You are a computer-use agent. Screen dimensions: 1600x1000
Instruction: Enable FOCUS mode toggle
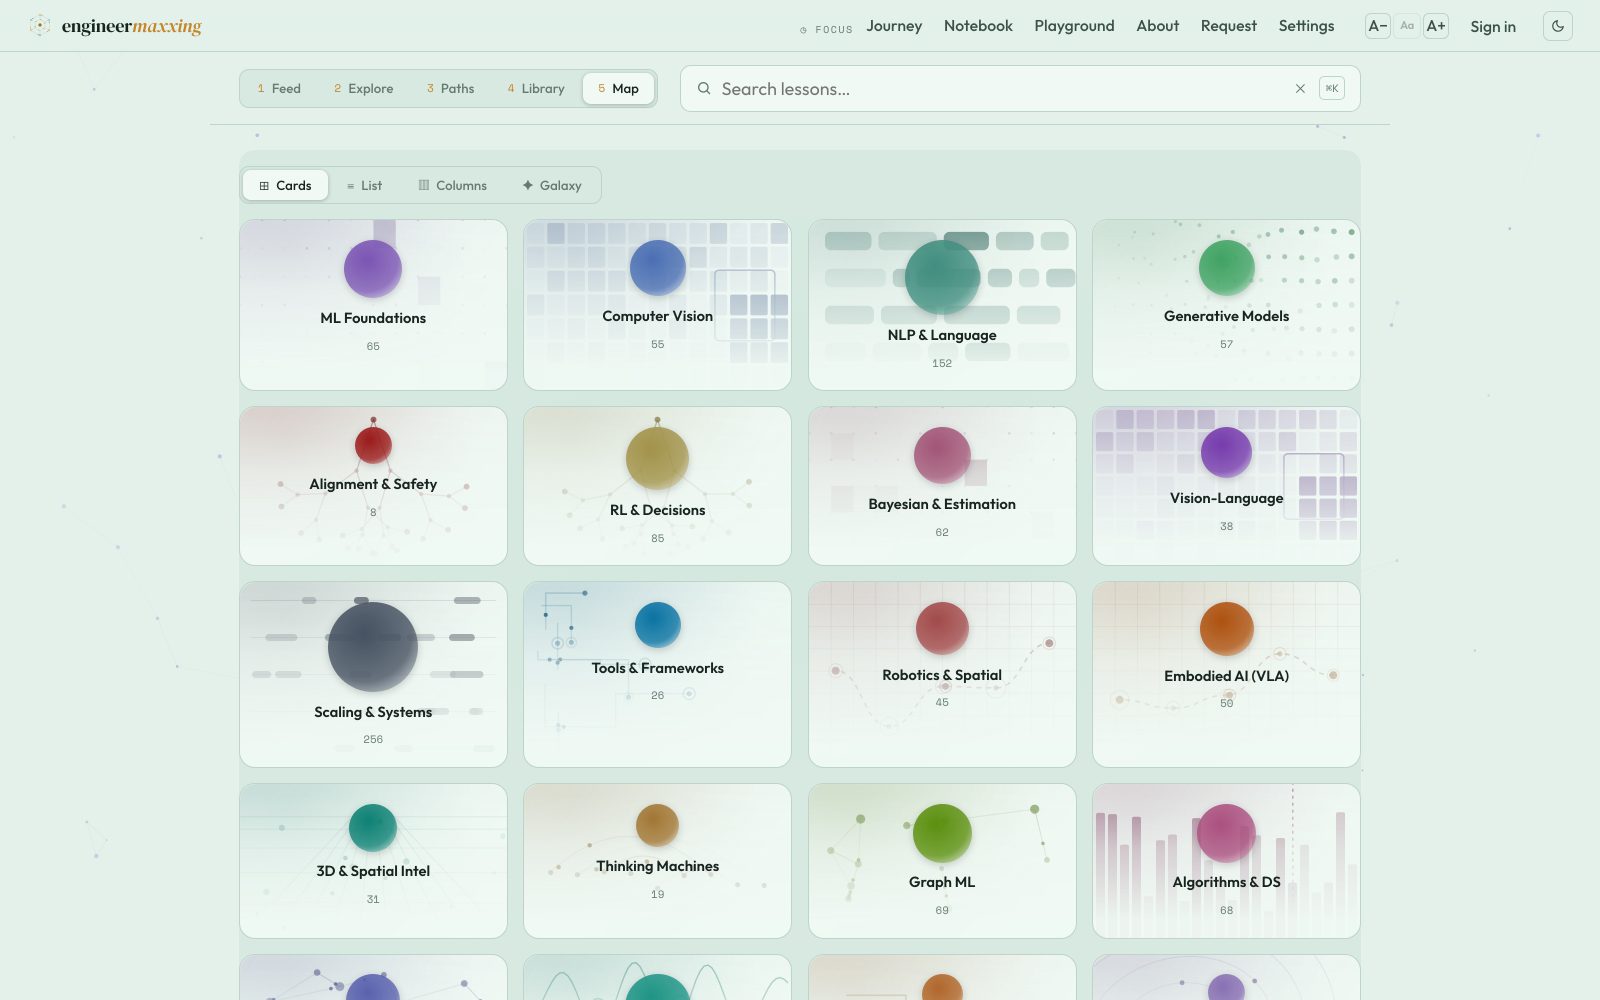pos(826,30)
